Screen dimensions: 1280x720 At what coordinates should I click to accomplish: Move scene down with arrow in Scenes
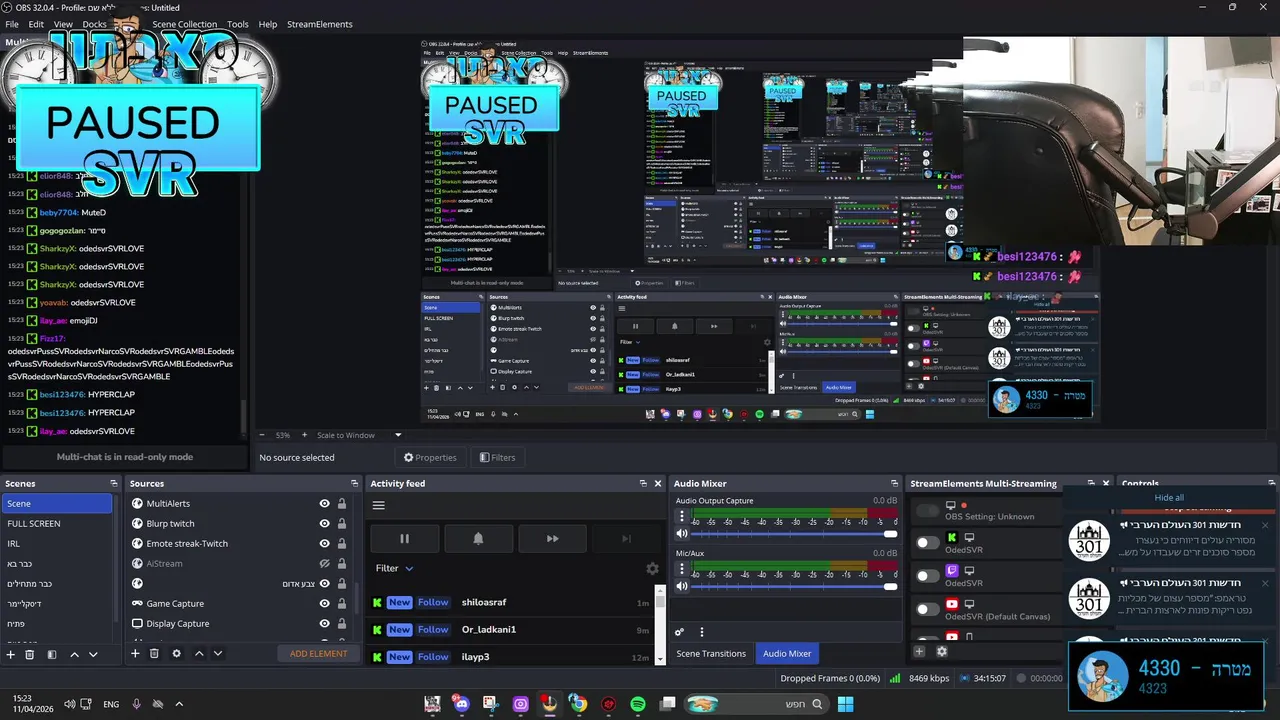pyautogui.click(x=93, y=654)
